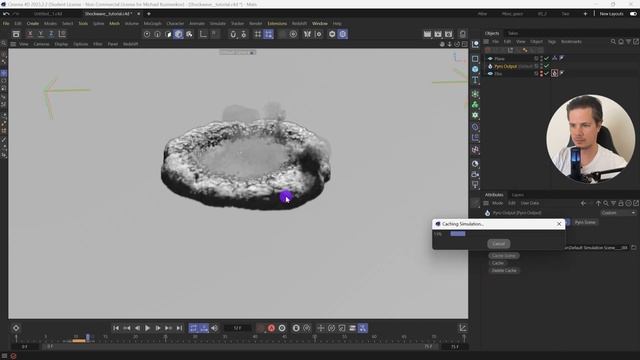Image resolution: width=640 pixels, height=360 pixels.
Task: Click the Pyro Scene button
Action: click(585, 222)
